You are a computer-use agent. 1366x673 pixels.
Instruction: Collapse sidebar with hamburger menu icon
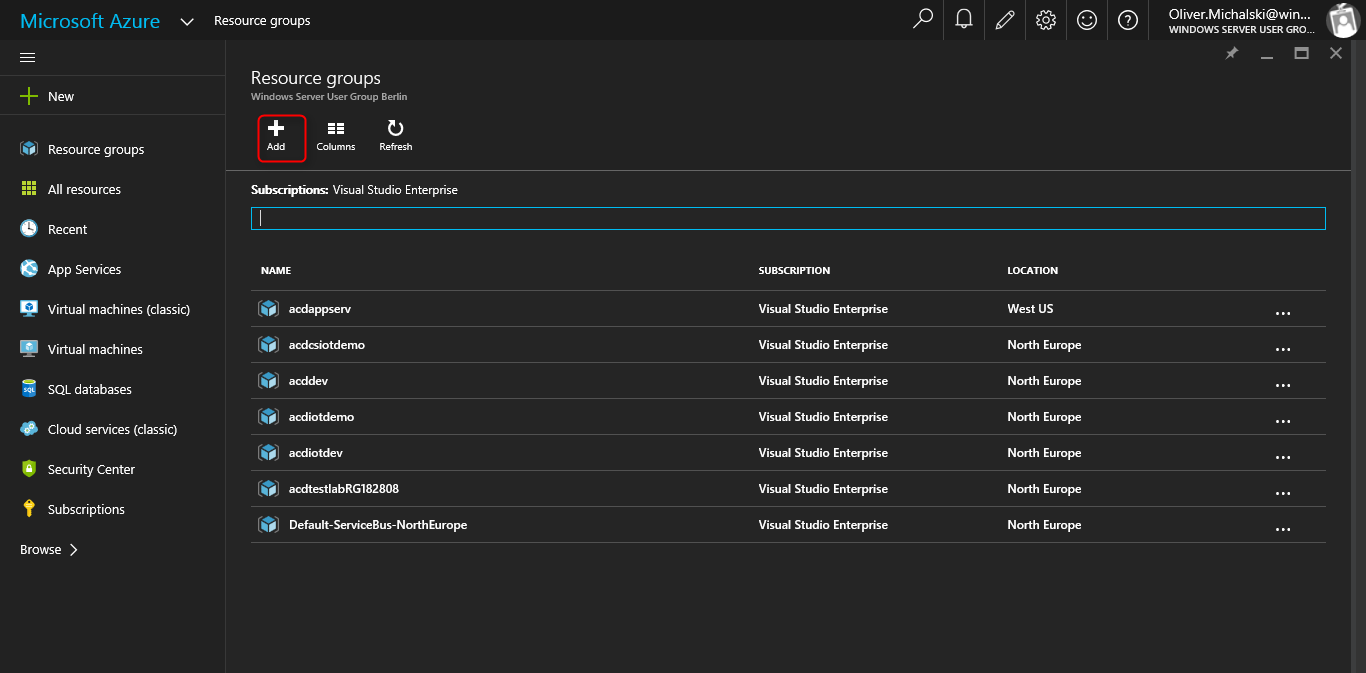28,57
